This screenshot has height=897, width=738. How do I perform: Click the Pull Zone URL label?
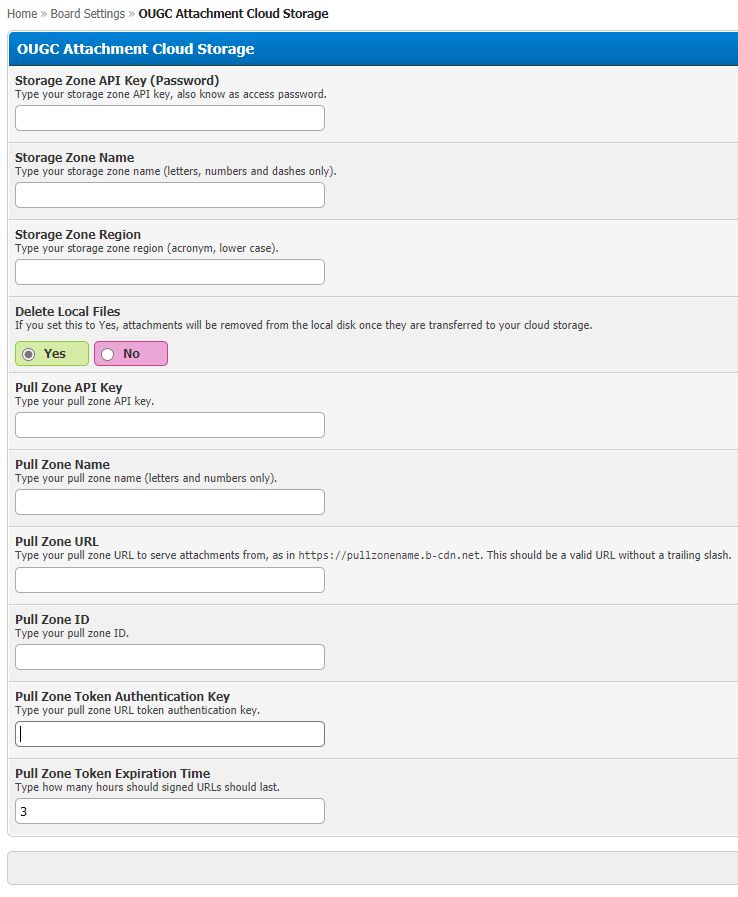point(57,541)
